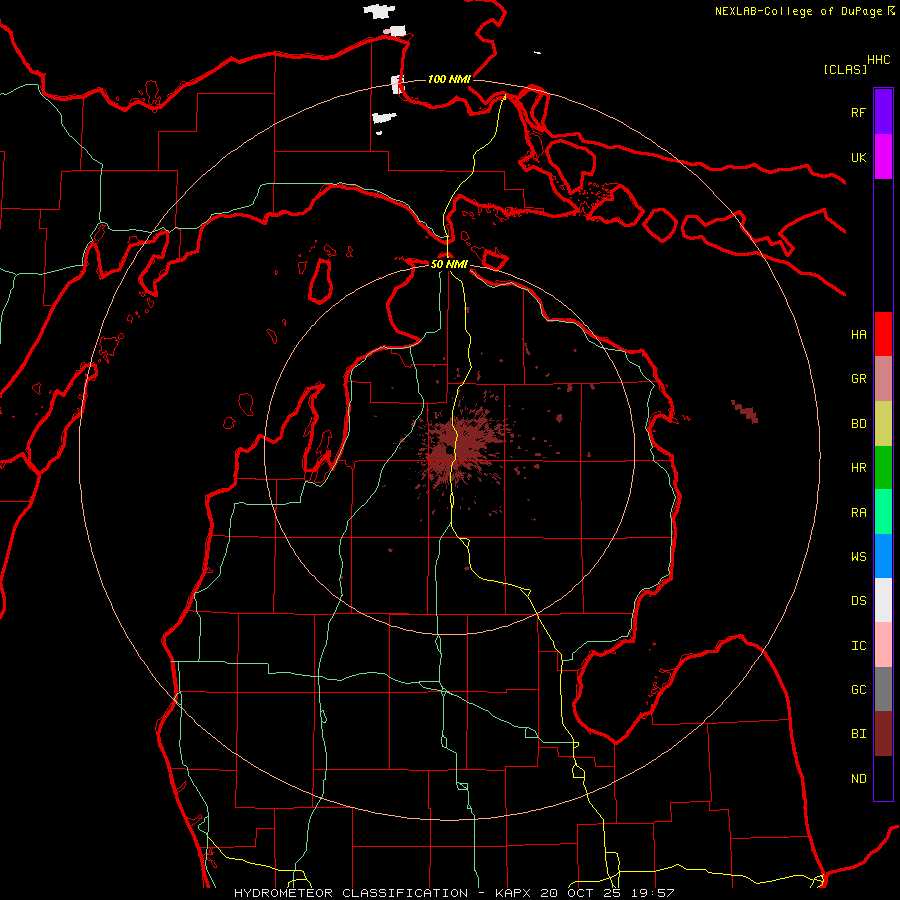Click the IC legend label
This screenshot has width=900, height=900.
click(x=859, y=646)
